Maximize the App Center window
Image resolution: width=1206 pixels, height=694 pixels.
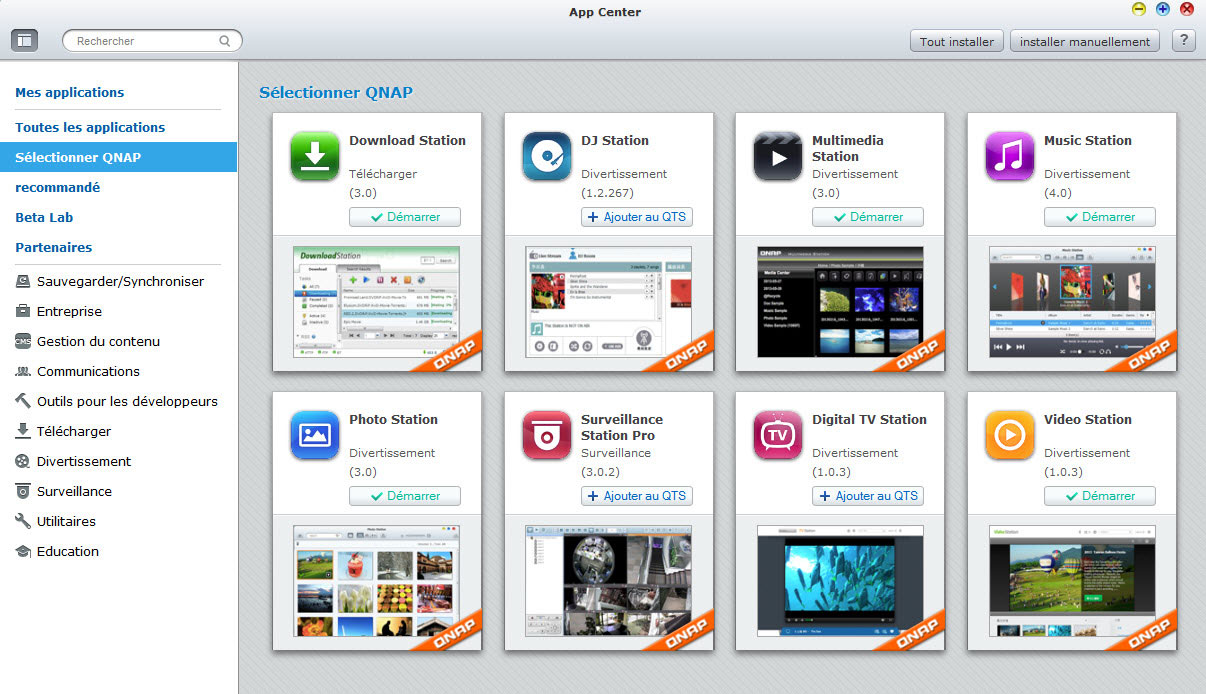[x=1163, y=9]
